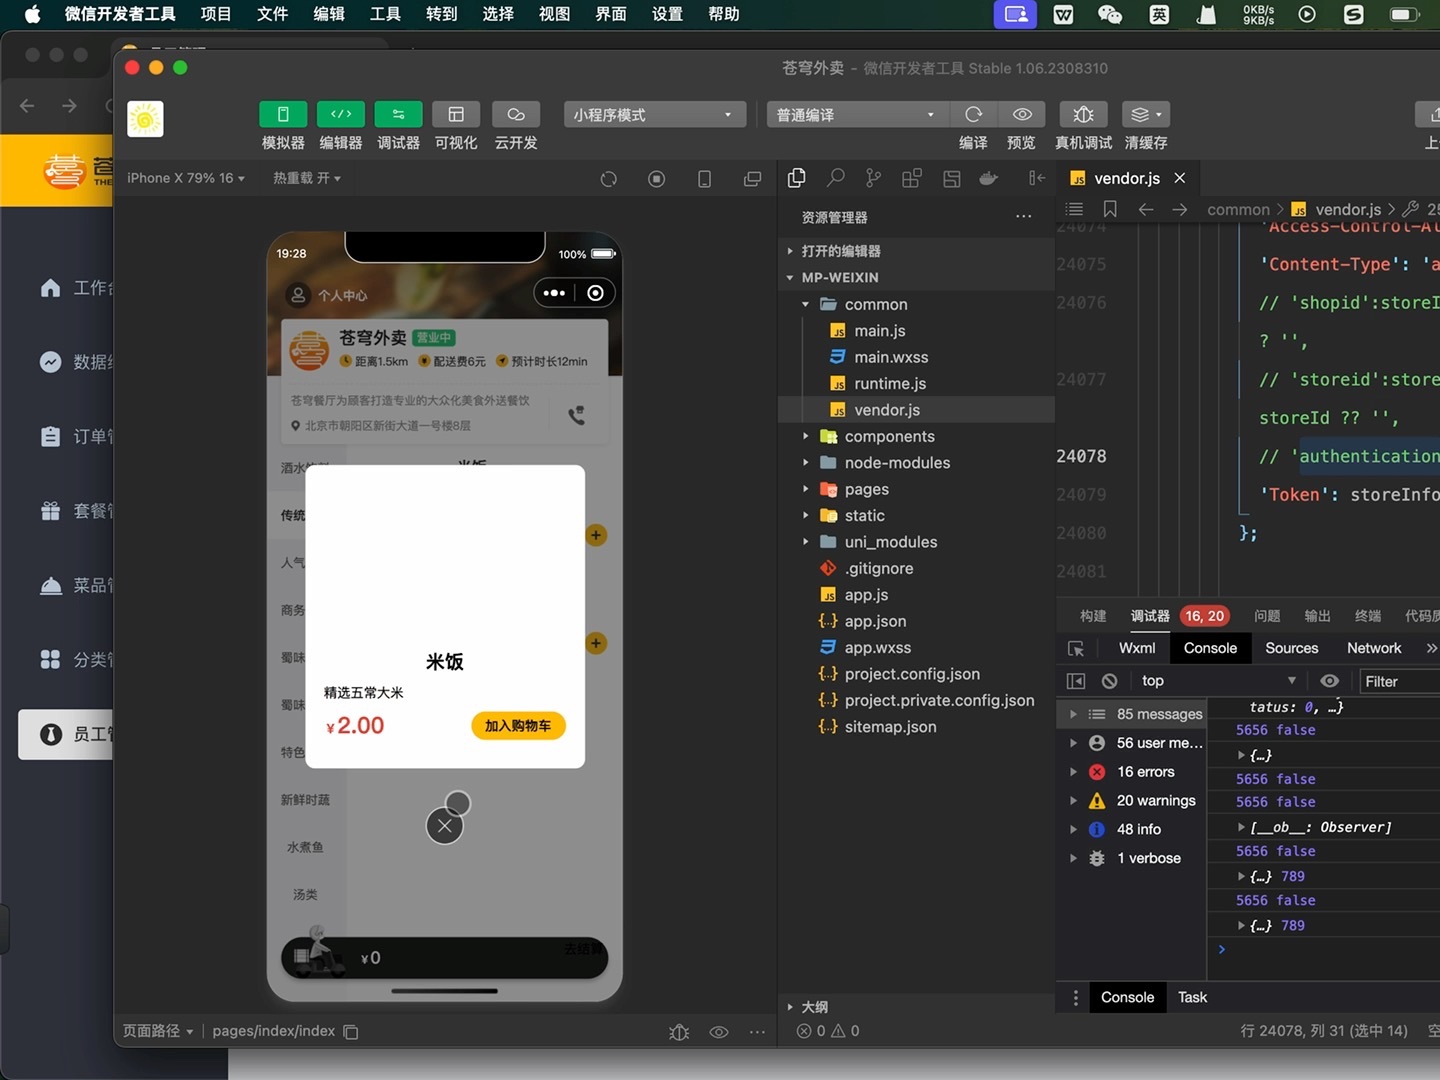The width and height of the screenshot is (1440, 1080).
Task: Click the 加入购物车 add to cart button
Action: coord(518,725)
